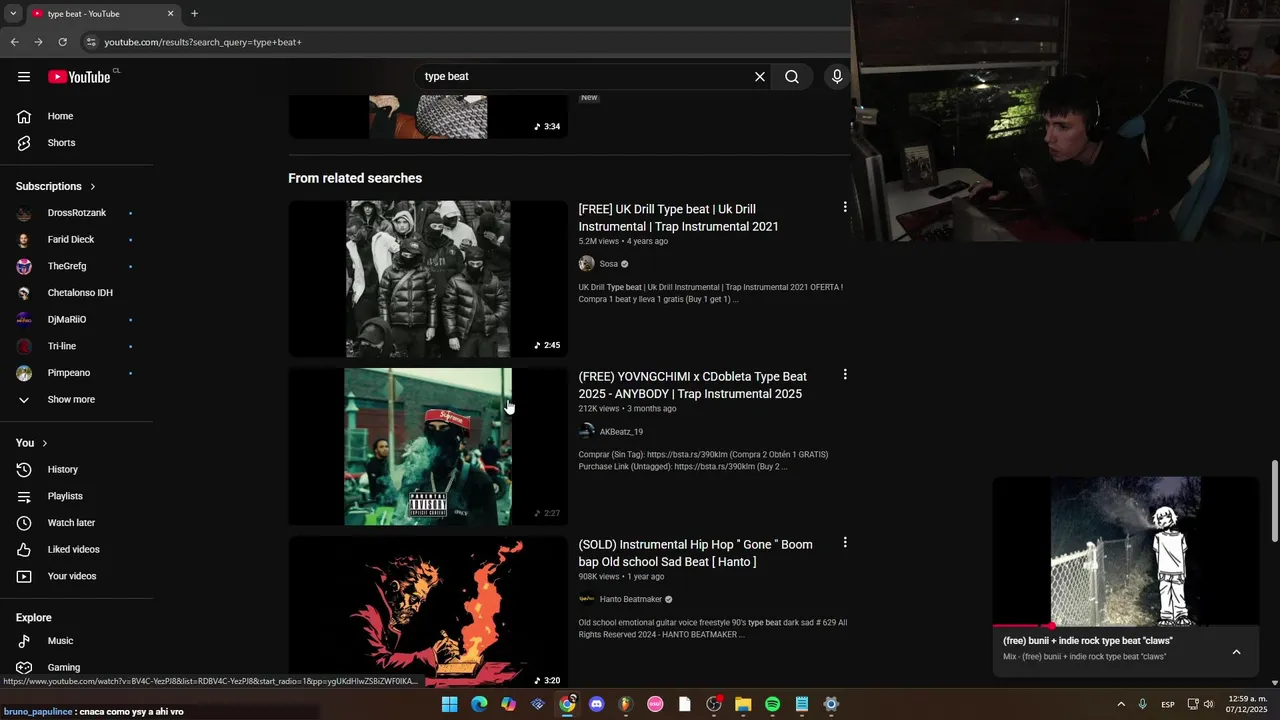Open File Explorer from the taskbar
This screenshot has height=720, width=1280.
(x=743, y=704)
